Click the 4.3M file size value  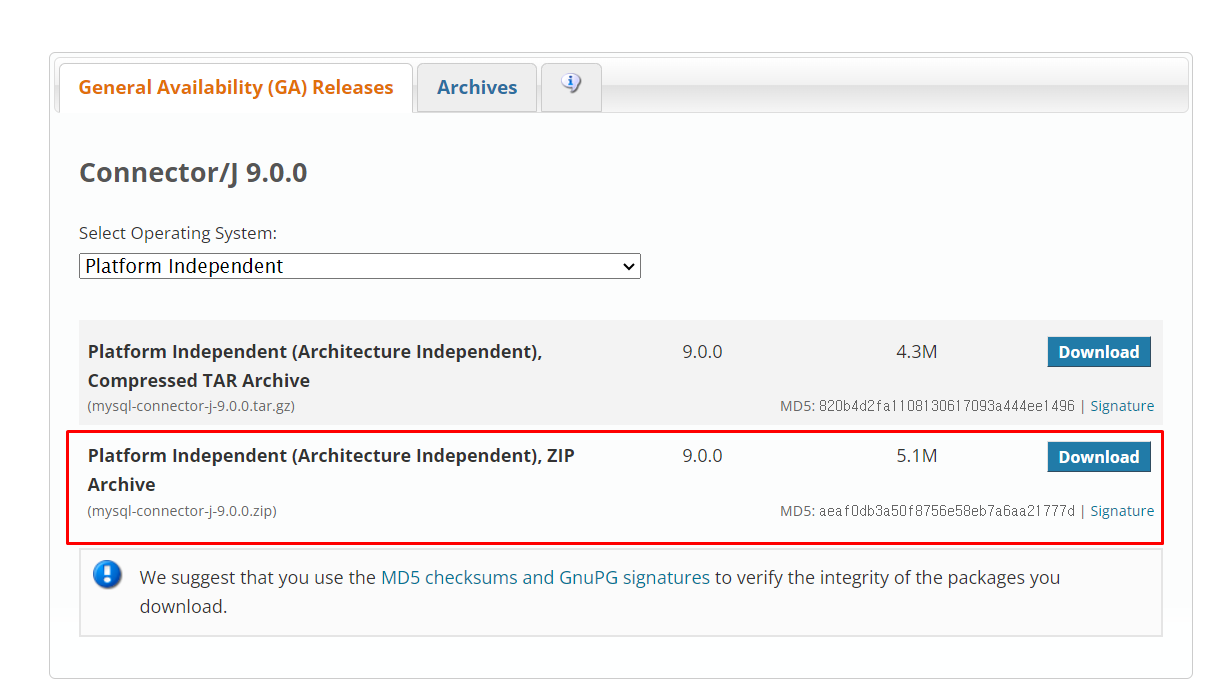coord(917,352)
